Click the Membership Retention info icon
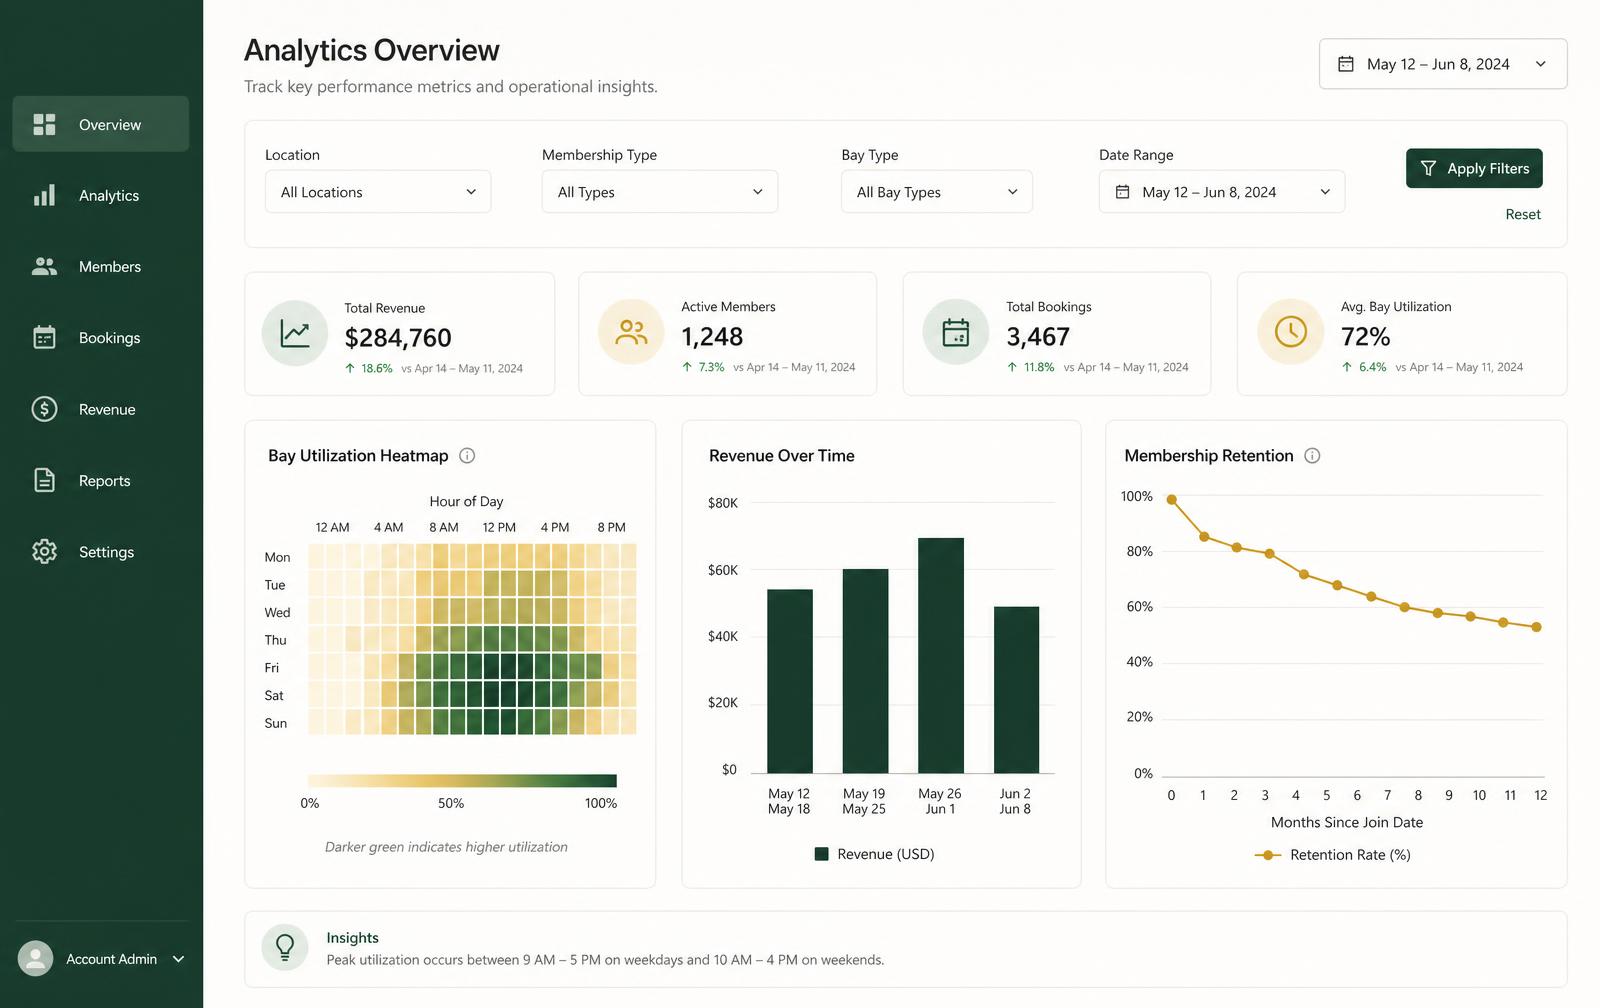1600x1008 pixels. [x=1313, y=456]
